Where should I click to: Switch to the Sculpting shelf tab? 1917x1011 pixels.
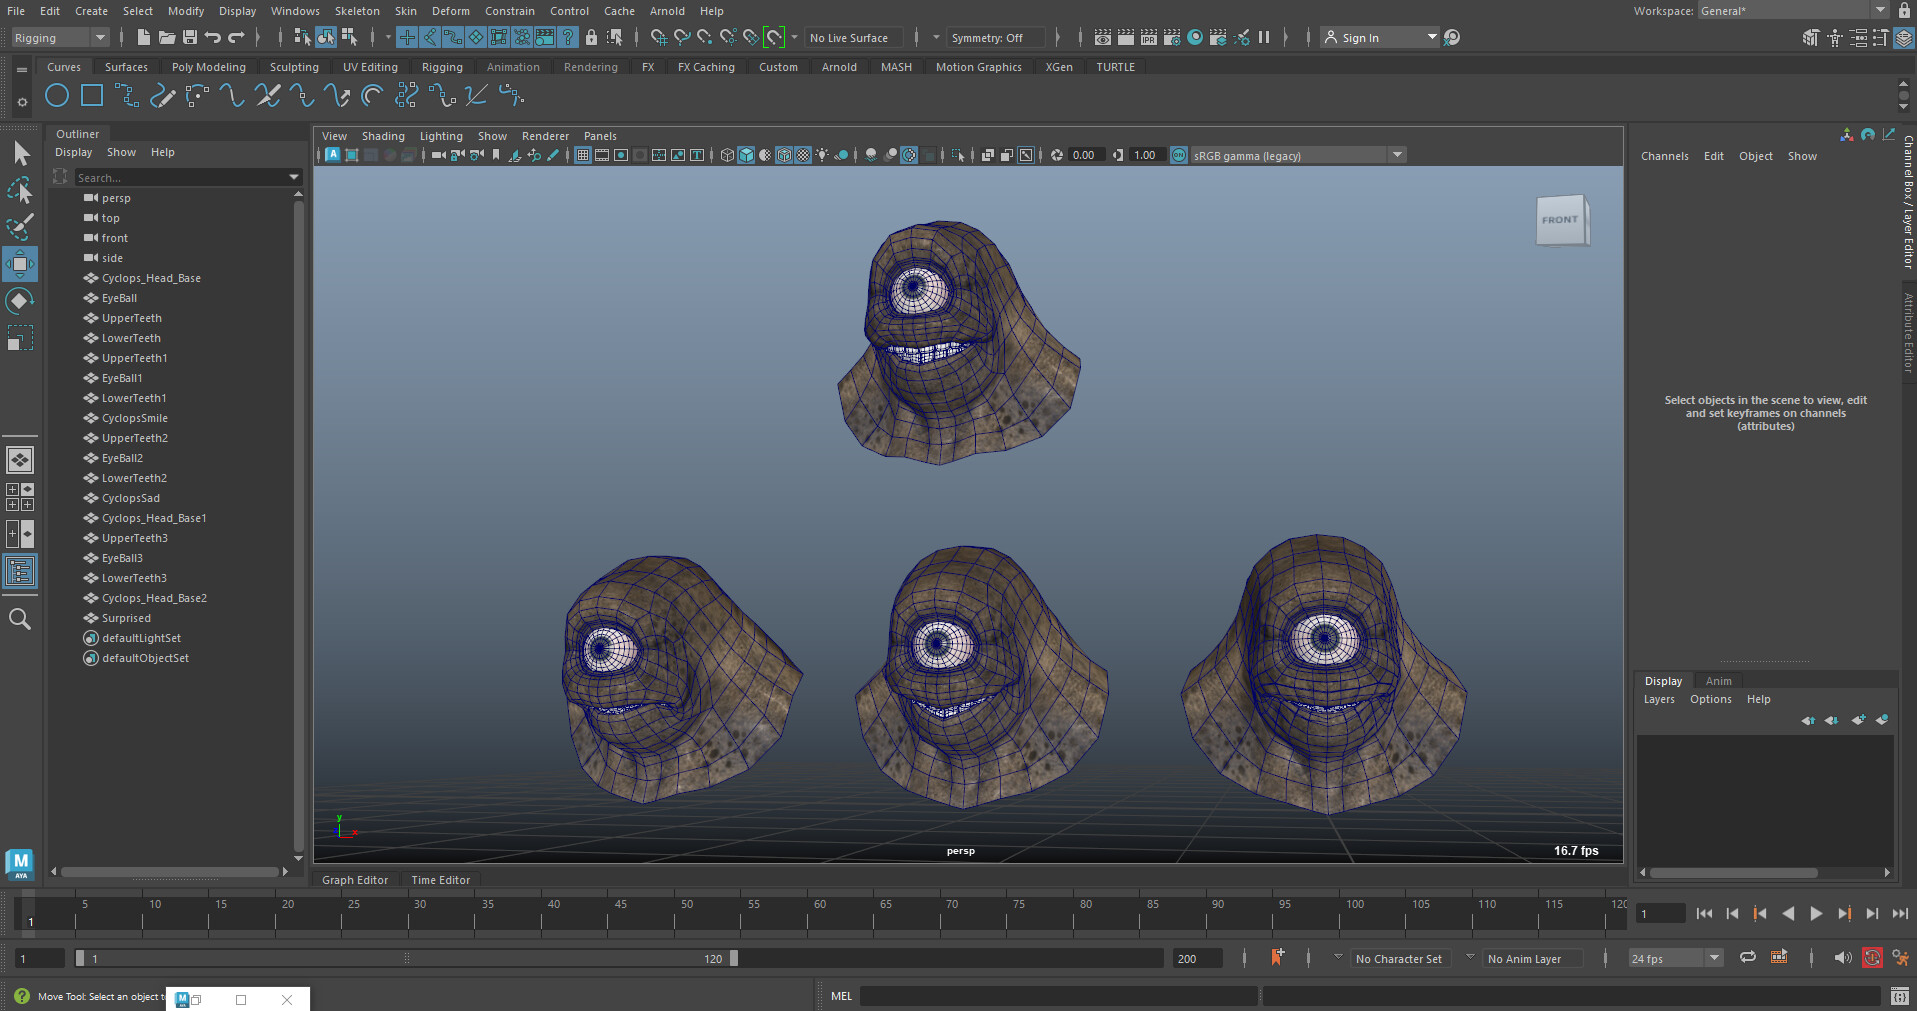tap(293, 66)
